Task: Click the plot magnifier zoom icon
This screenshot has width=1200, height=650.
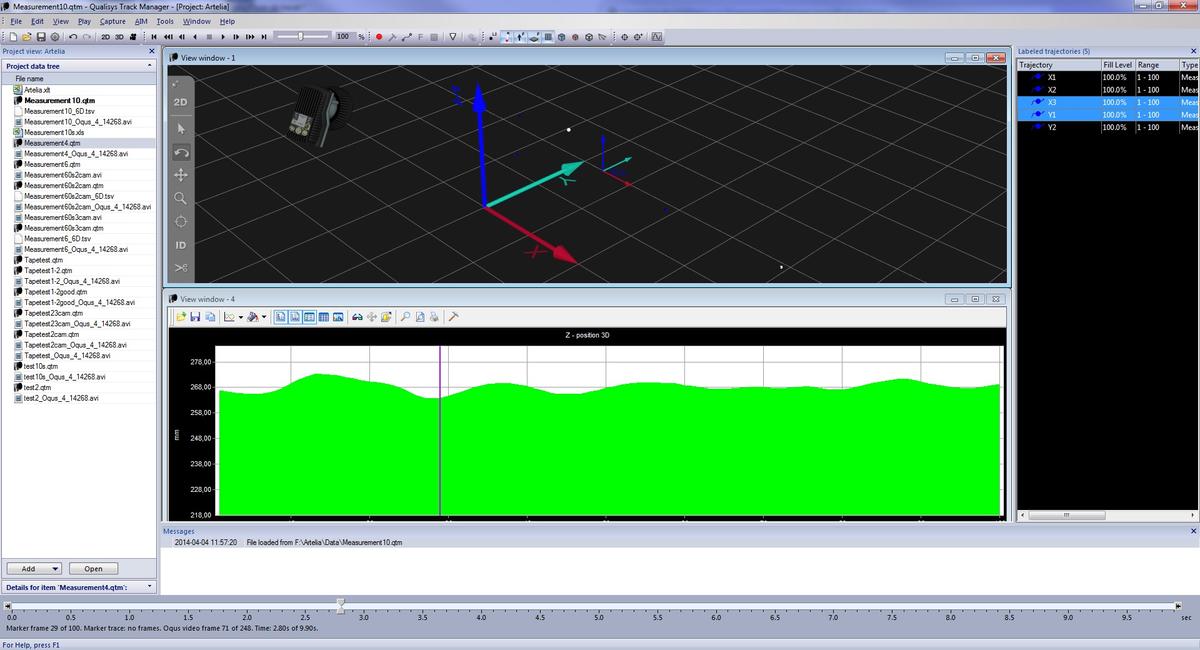Action: click(x=405, y=317)
